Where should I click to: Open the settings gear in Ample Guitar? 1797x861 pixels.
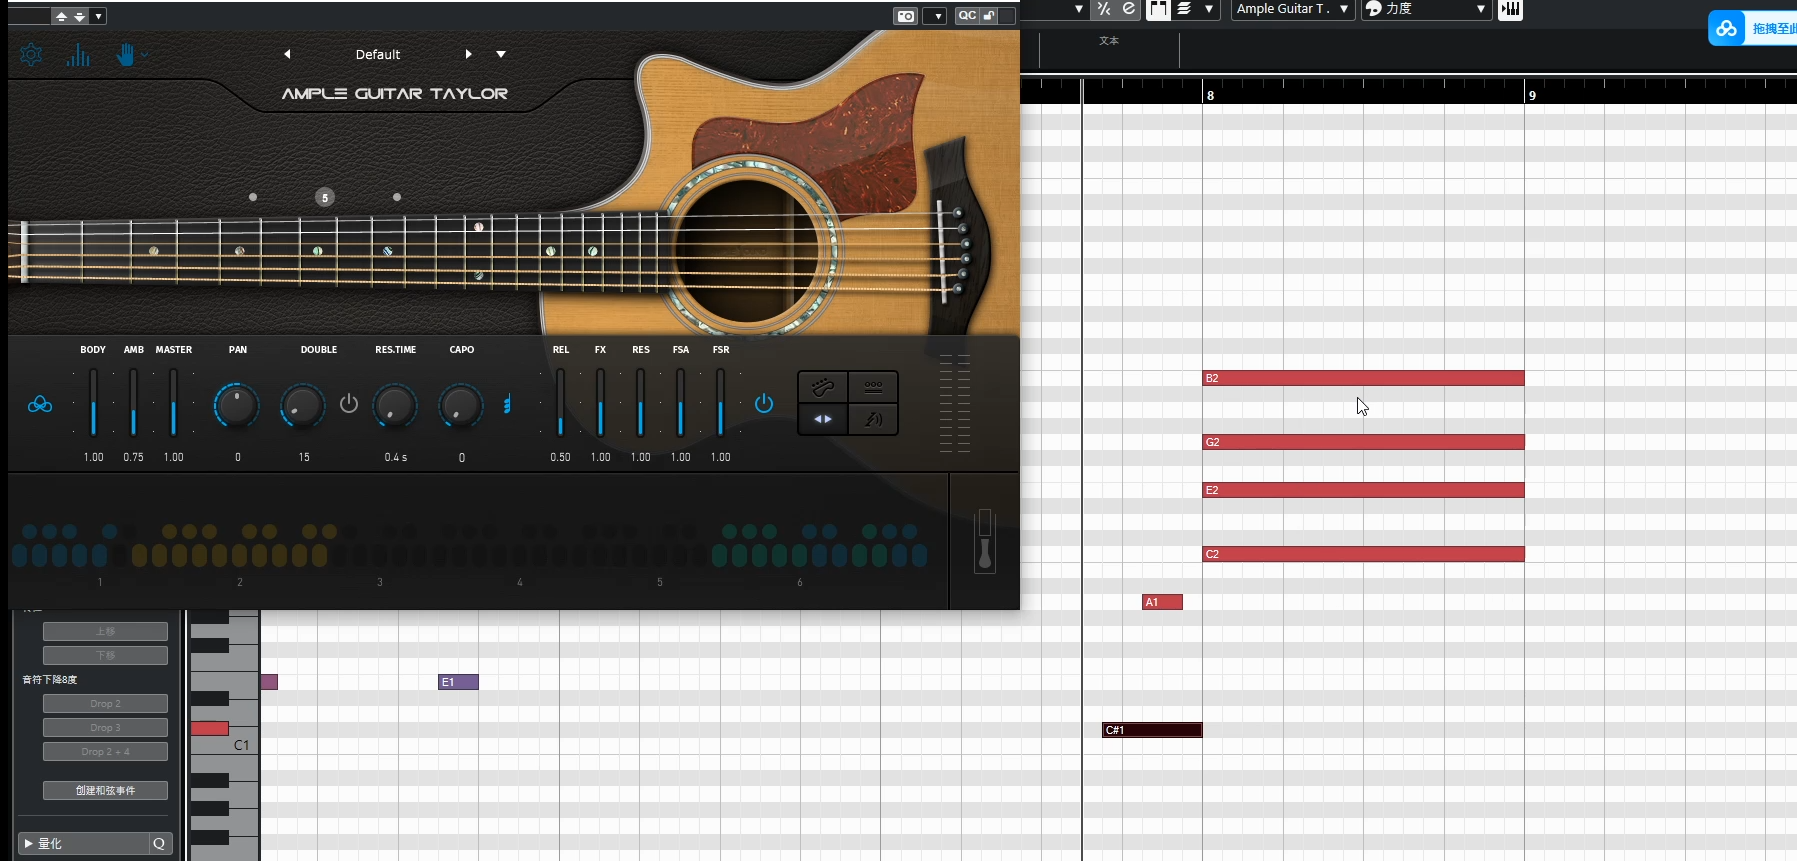pos(31,55)
